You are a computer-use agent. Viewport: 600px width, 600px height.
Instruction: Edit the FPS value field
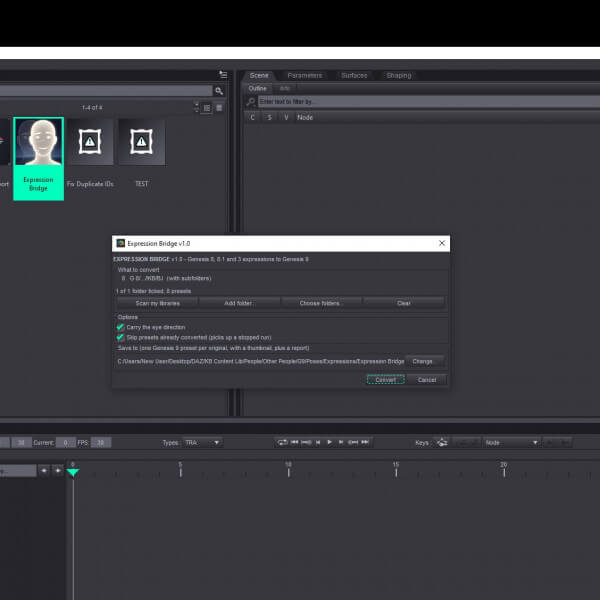(101, 443)
